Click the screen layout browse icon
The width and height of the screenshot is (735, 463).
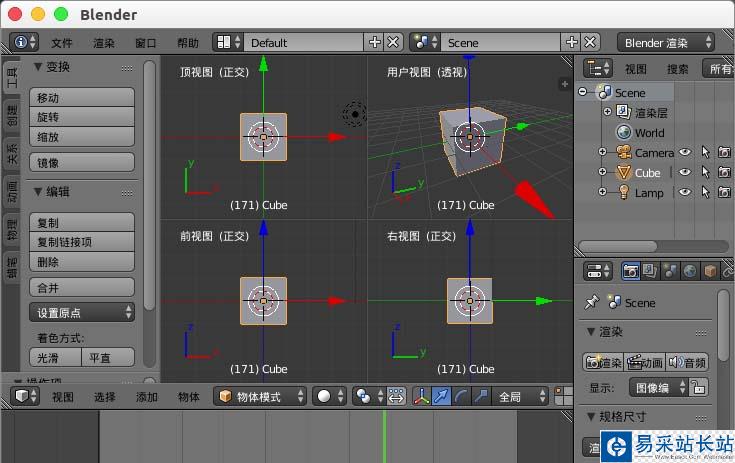(228, 43)
